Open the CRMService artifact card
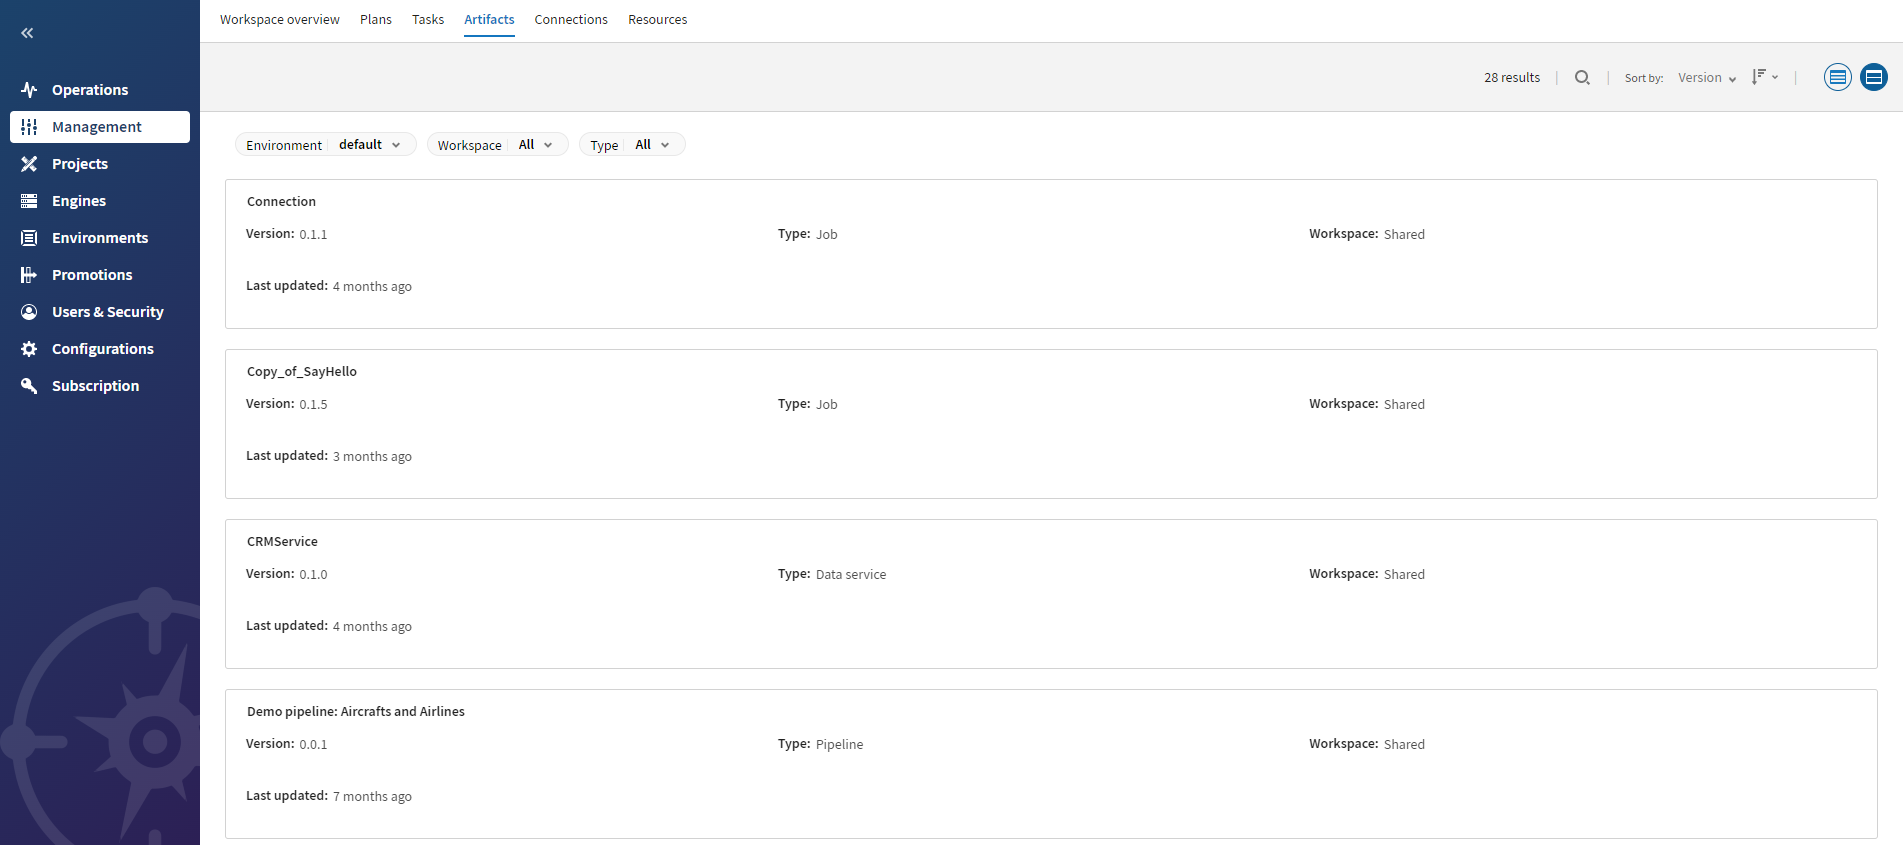1903x845 pixels. click(x=282, y=542)
